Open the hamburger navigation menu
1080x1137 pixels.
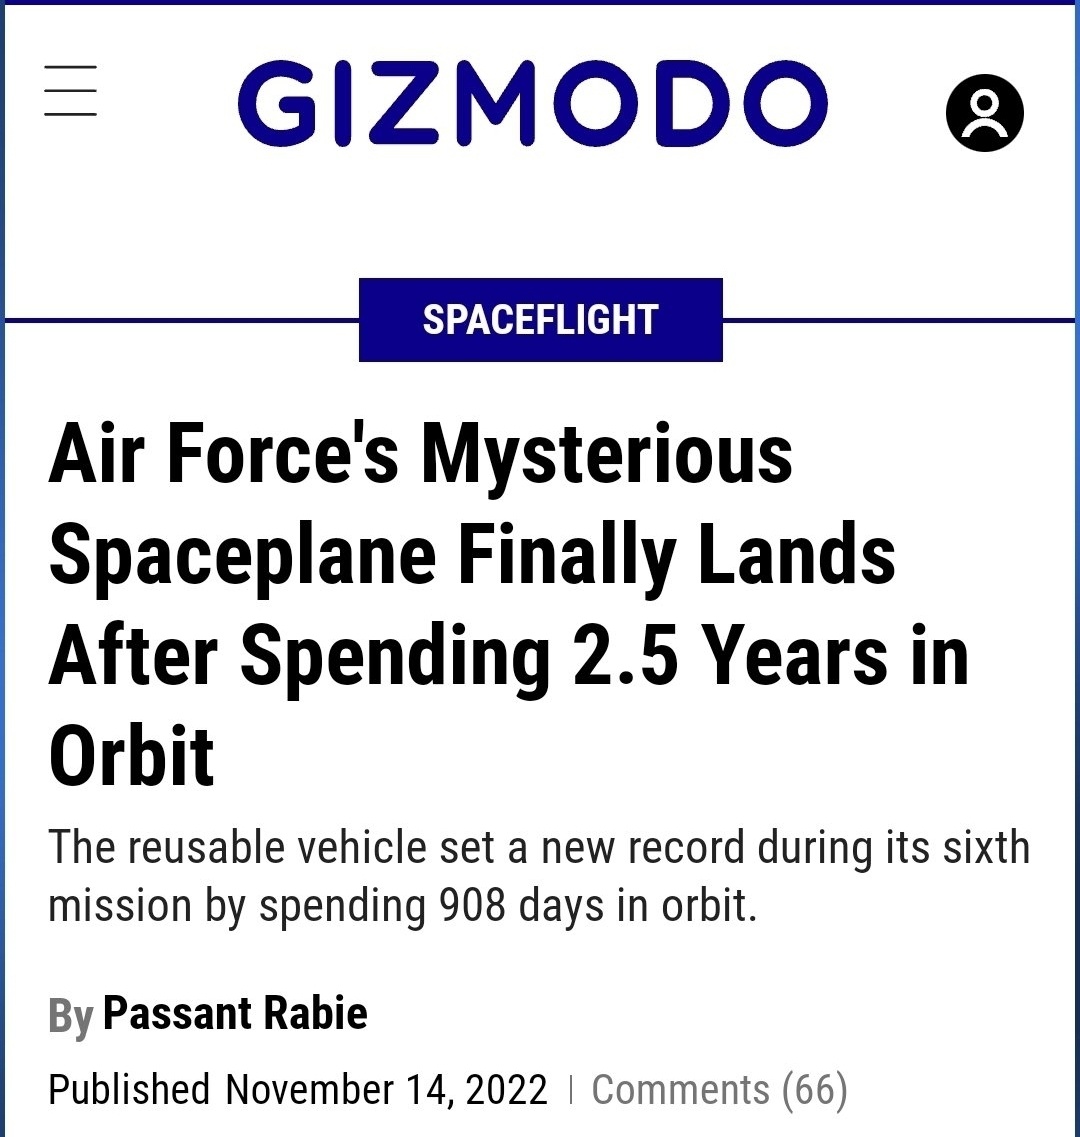70,91
